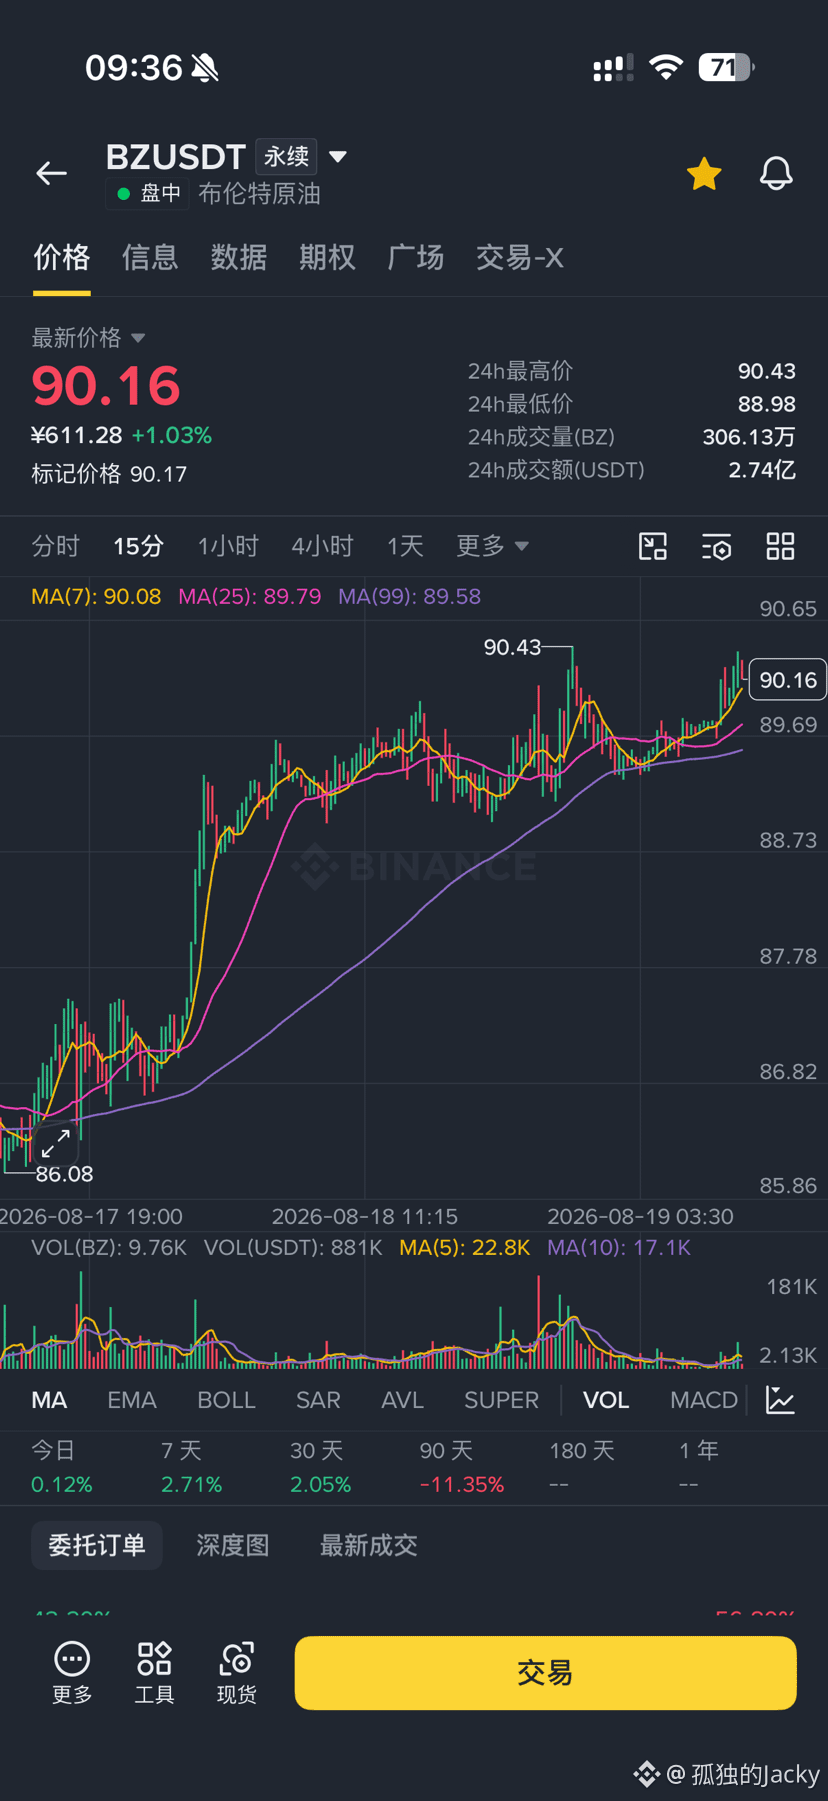Tap the MA(7): 90.08 legend
The height and width of the screenshot is (1801, 828).
96,597
